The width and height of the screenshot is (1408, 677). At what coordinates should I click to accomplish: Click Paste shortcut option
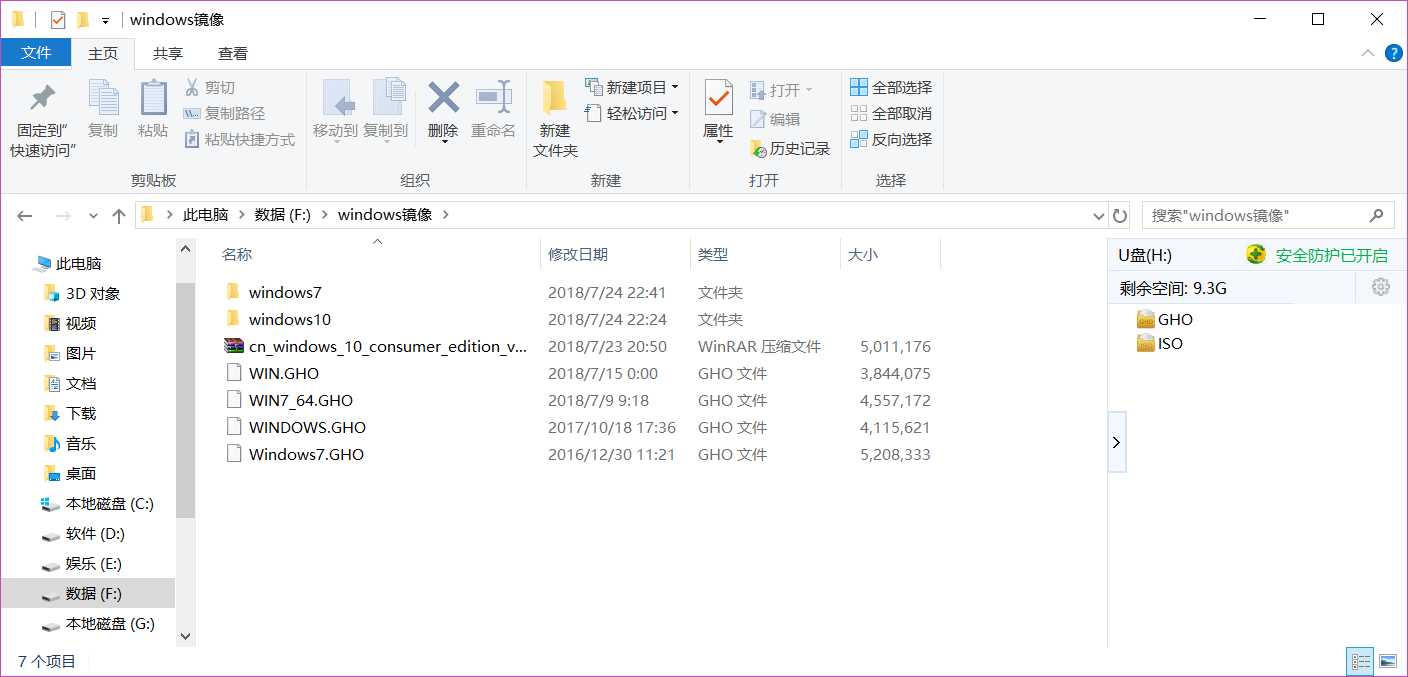(x=240, y=140)
